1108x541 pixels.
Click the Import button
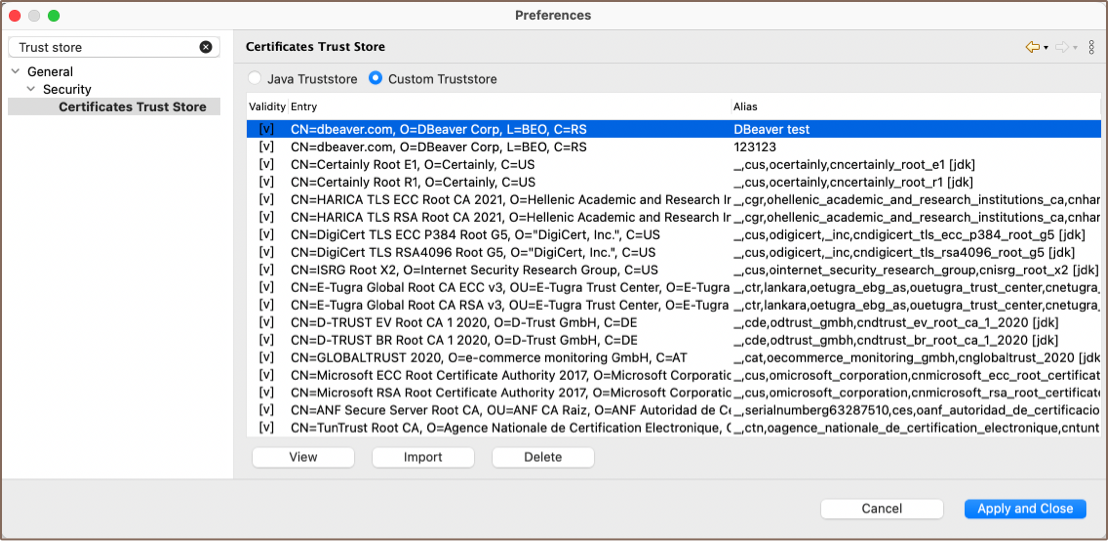point(423,457)
